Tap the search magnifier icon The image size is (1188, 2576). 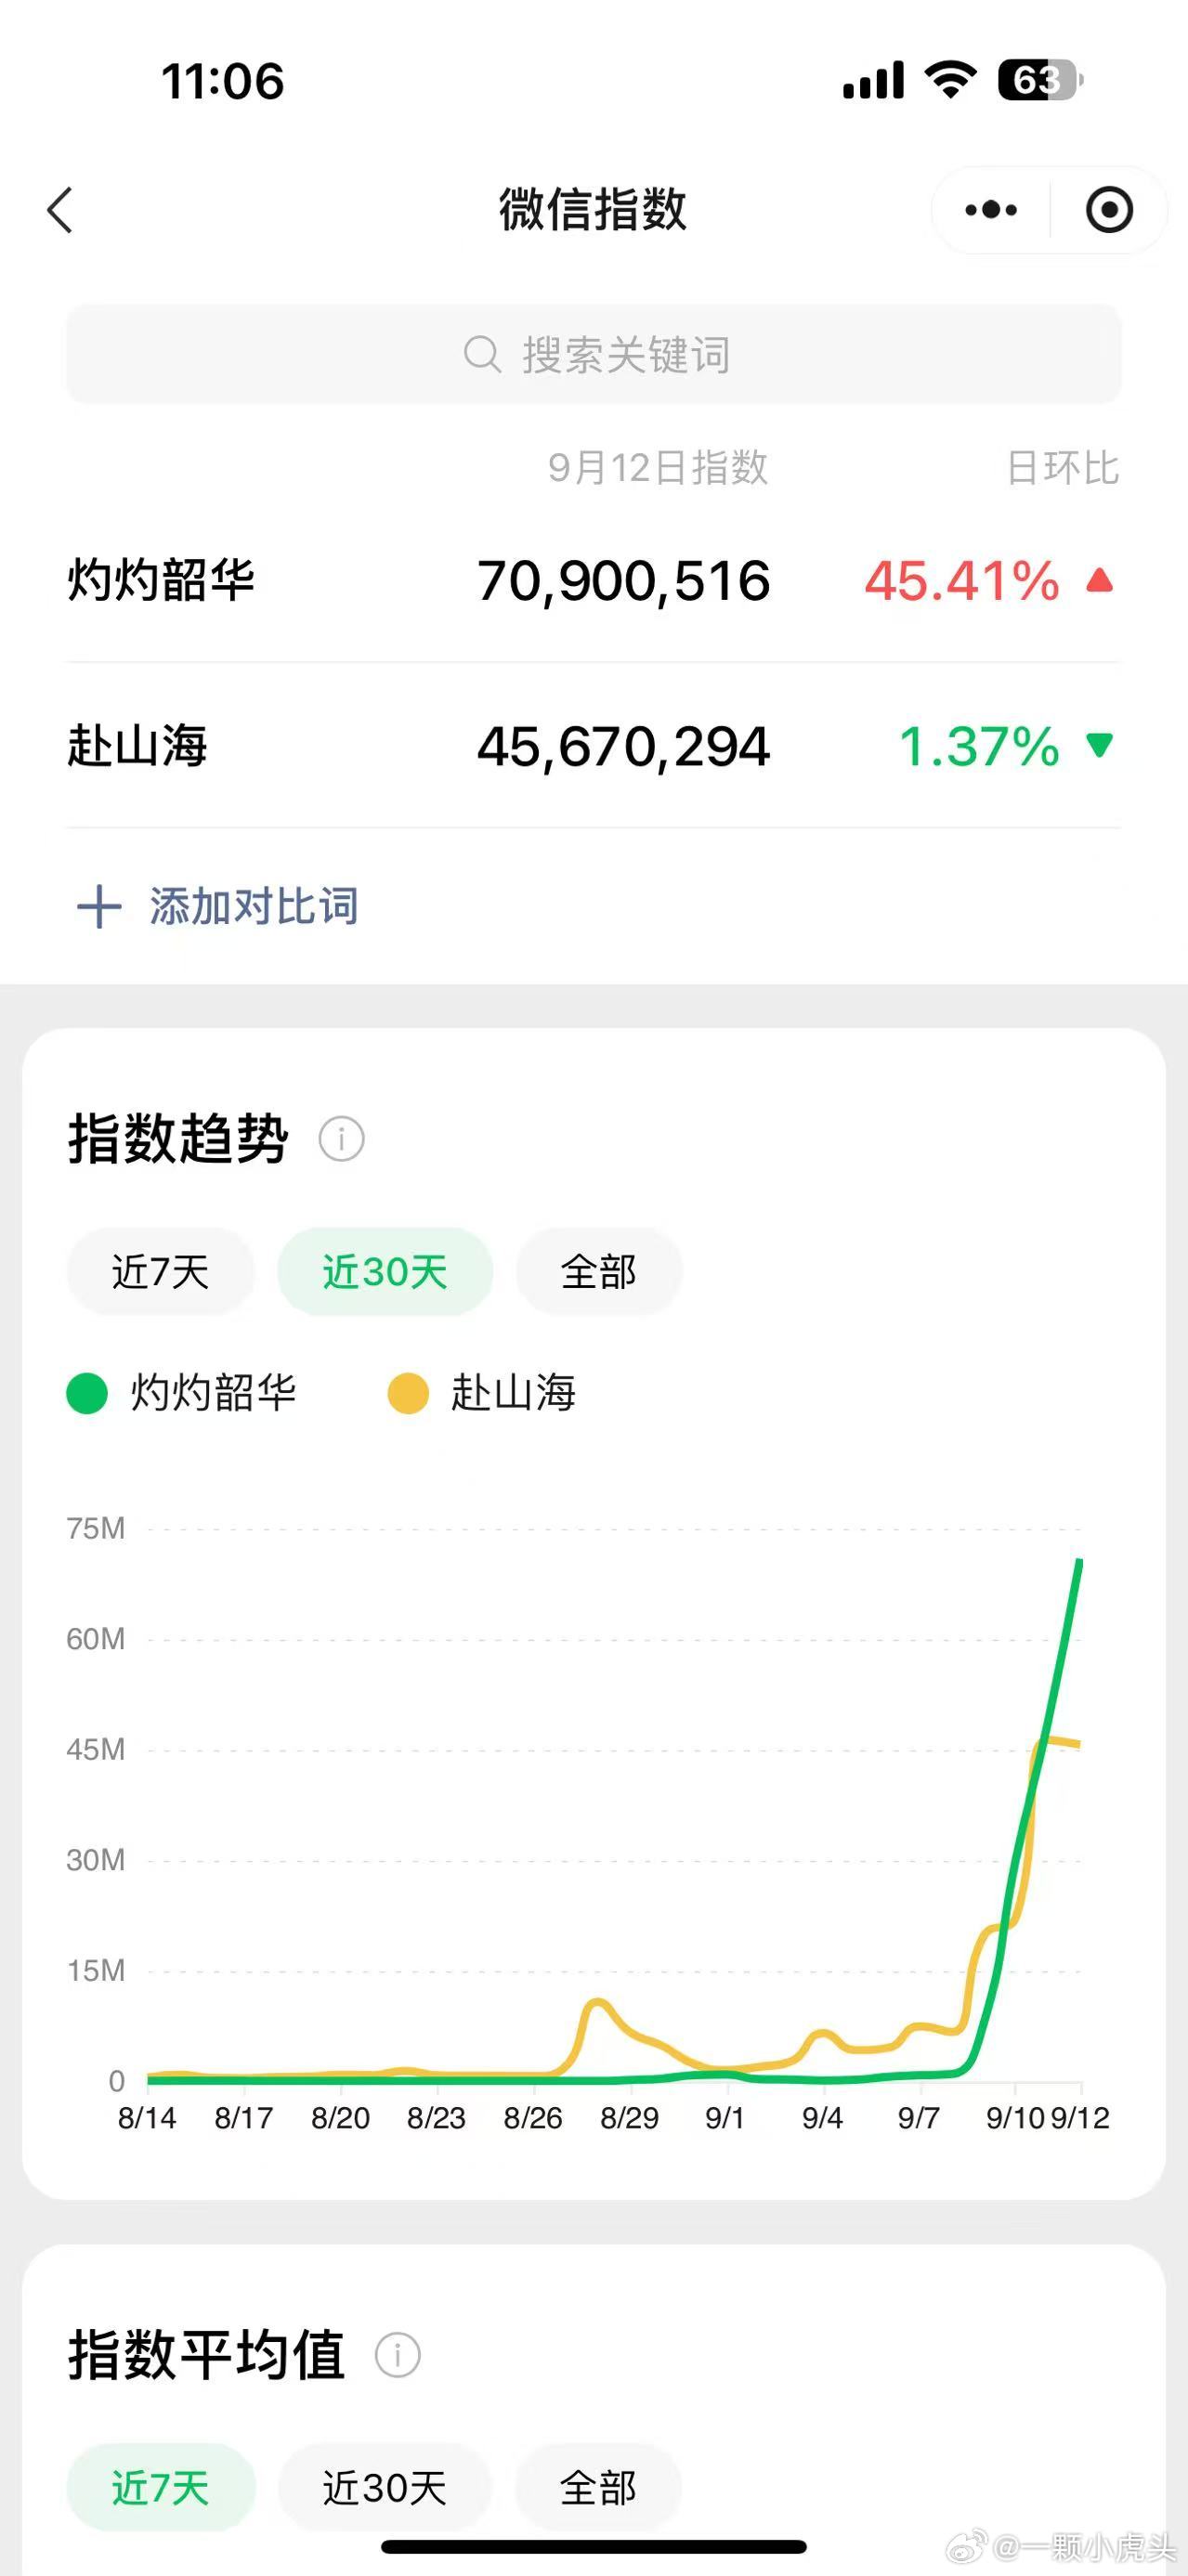tap(482, 354)
